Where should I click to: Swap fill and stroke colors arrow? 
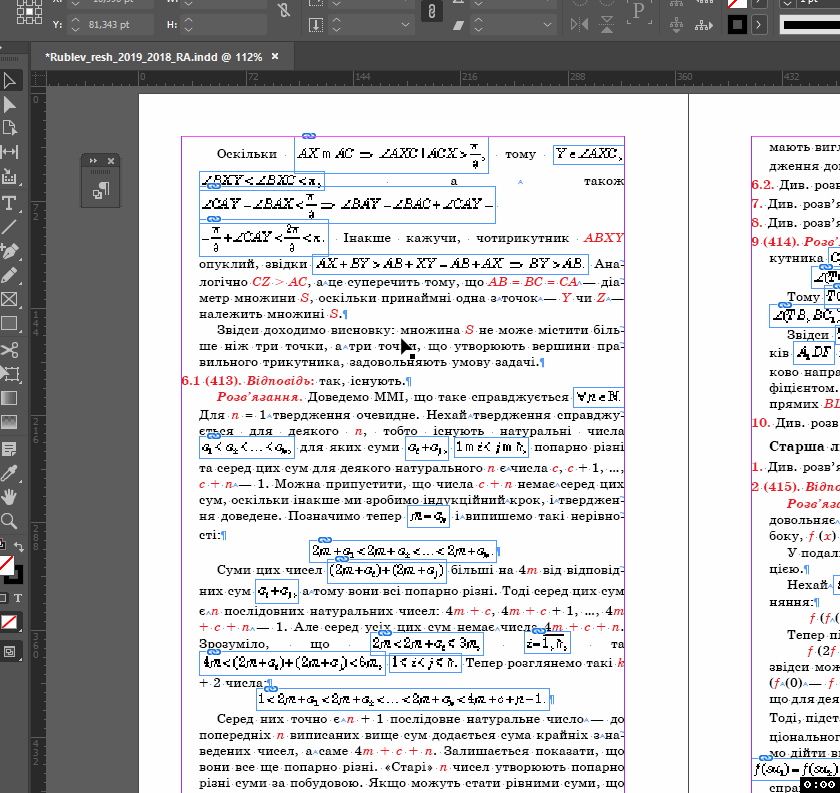click(19, 547)
